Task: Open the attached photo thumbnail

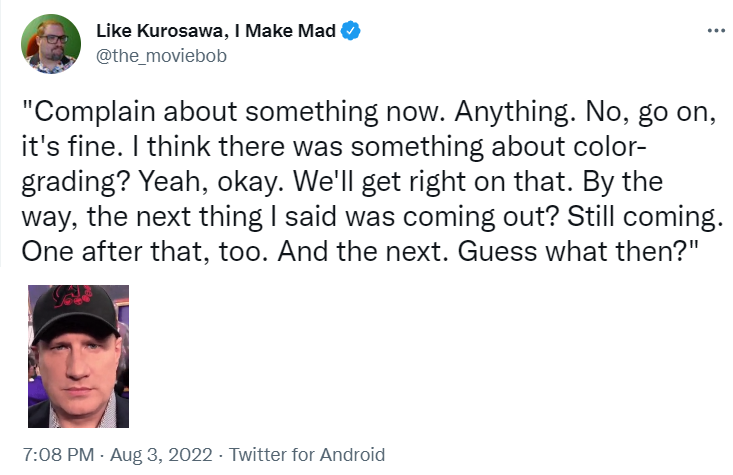Action: coord(78,355)
